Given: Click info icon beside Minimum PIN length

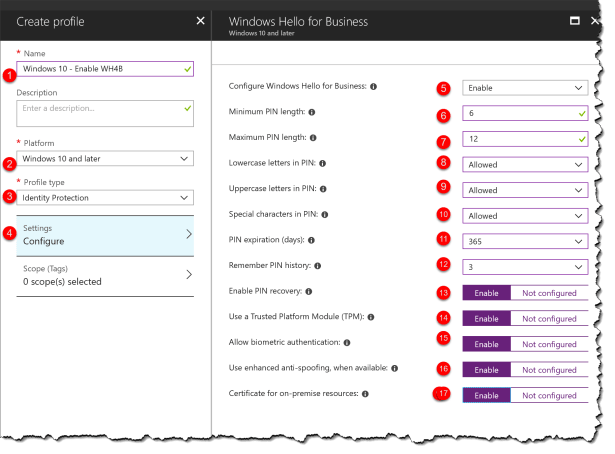Looking at the screenshot, I should click(x=313, y=113).
